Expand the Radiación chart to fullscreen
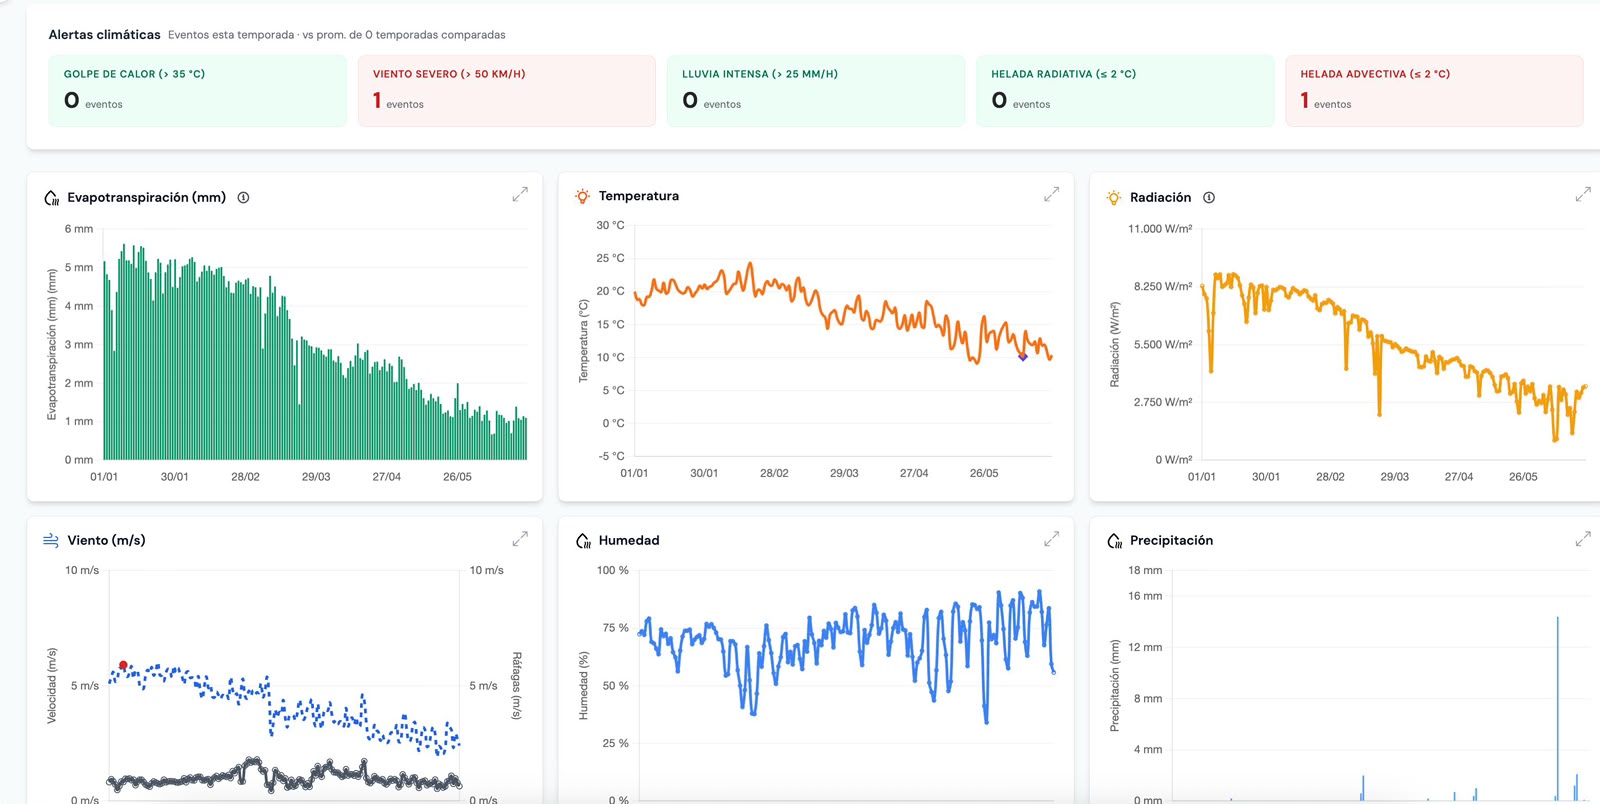This screenshot has width=1600, height=804. pyautogui.click(x=1583, y=195)
